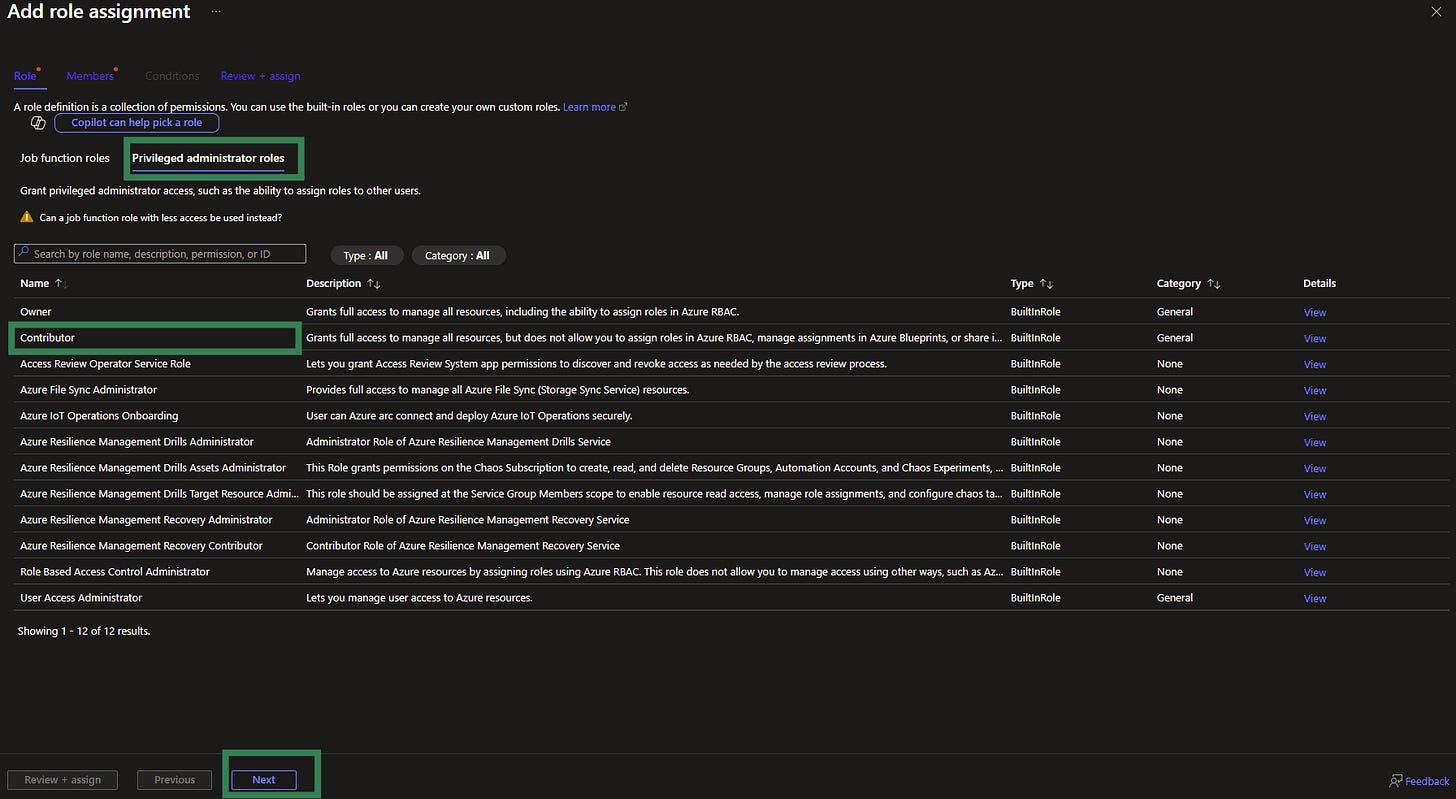Image resolution: width=1456 pixels, height=799 pixels.
Task: View details for Azure IoT Operations Onboarding
Action: point(1314,416)
